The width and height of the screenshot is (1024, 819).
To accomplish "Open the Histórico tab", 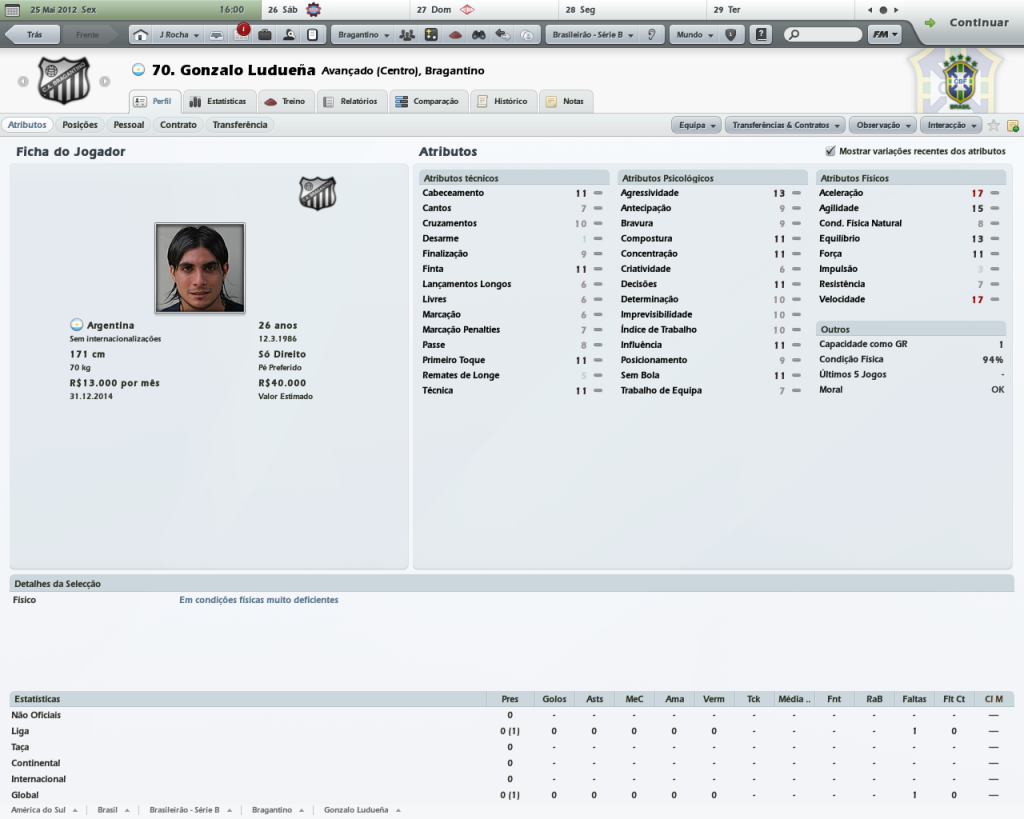I will 502,102.
